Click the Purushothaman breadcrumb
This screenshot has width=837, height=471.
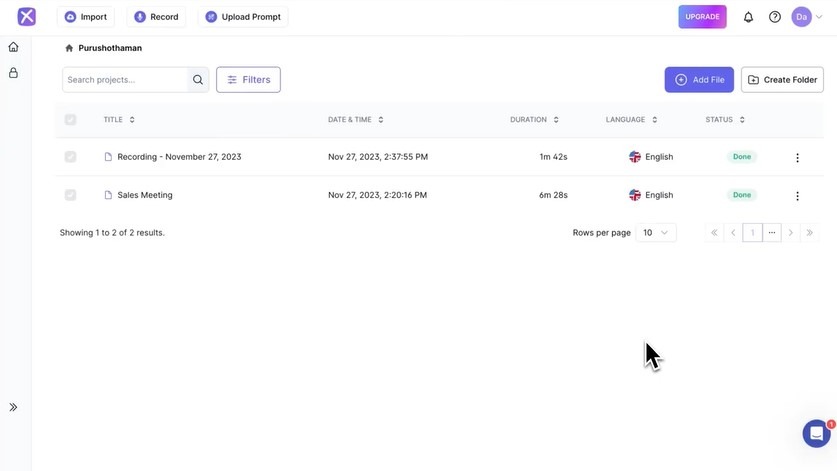(x=110, y=48)
